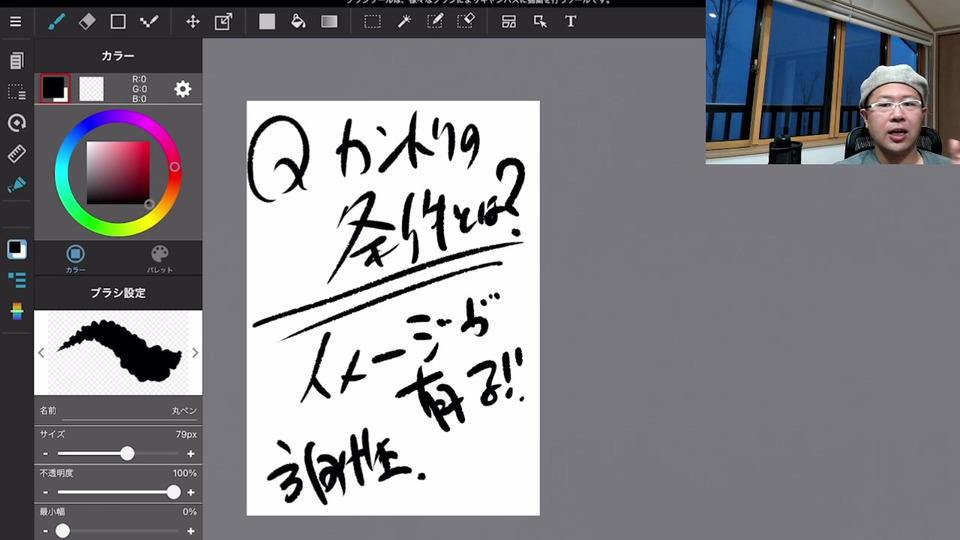Open the rainbow color palette sidebar icon
Viewport: 960px width, 540px height.
pyautogui.click(x=17, y=311)
